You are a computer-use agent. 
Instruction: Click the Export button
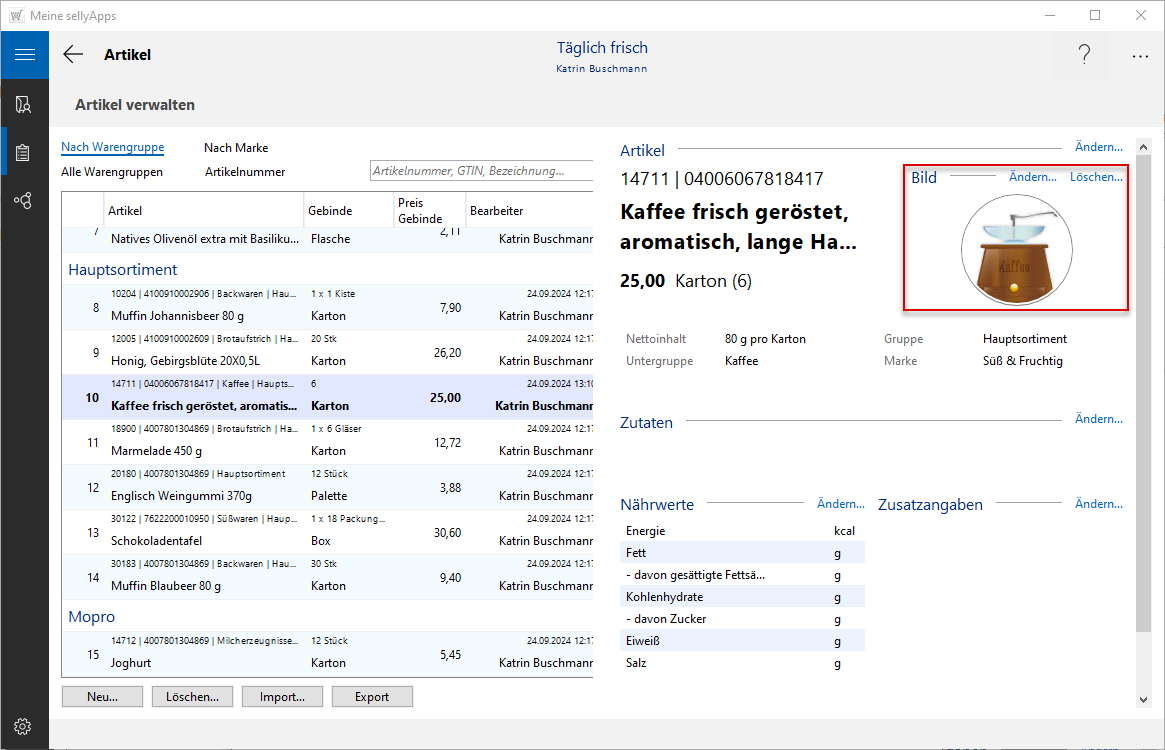point(372,697)
